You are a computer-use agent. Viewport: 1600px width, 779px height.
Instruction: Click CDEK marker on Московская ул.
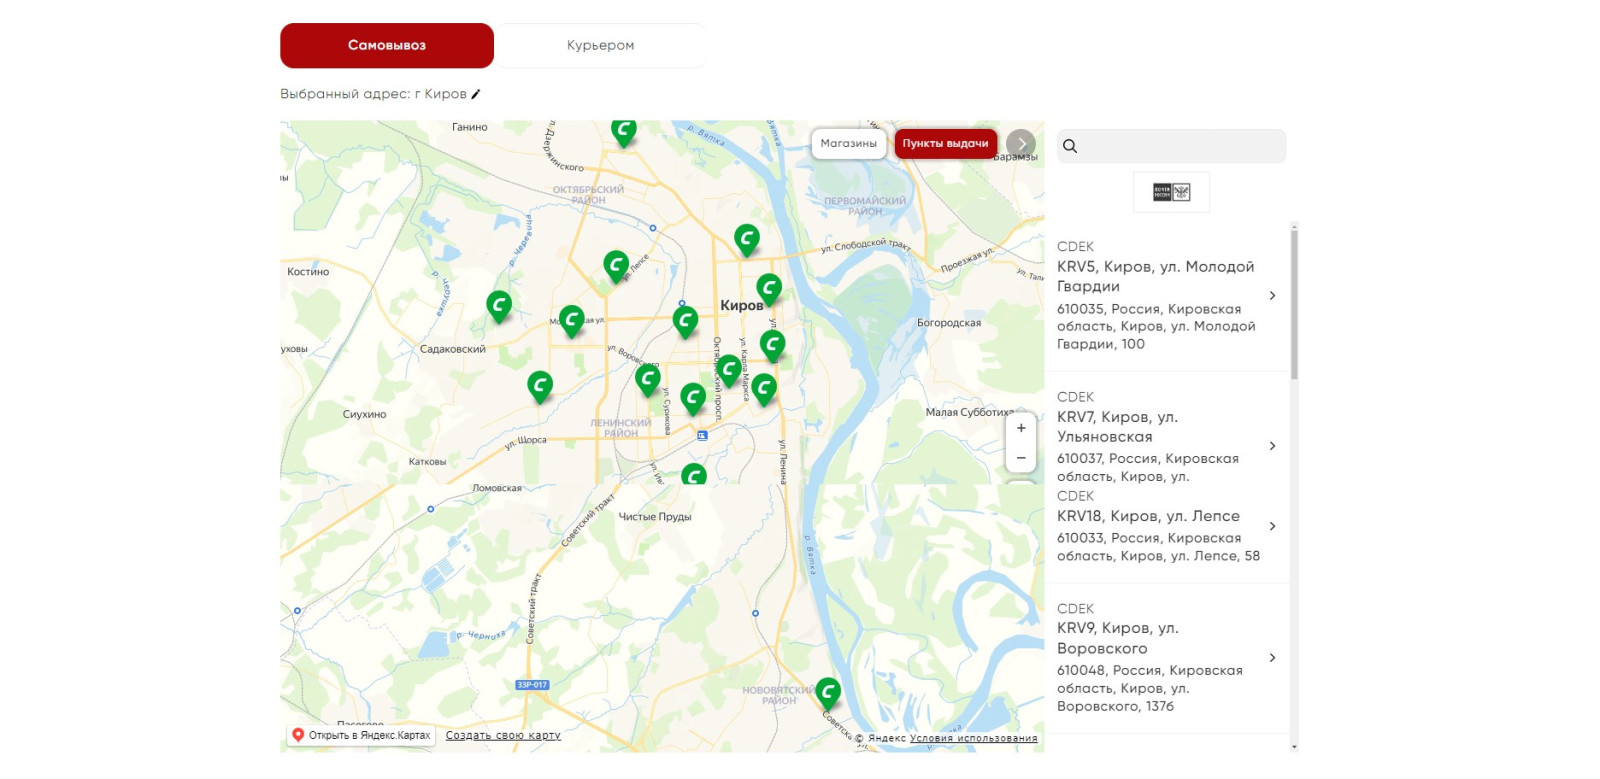click(x=572, y=321)
